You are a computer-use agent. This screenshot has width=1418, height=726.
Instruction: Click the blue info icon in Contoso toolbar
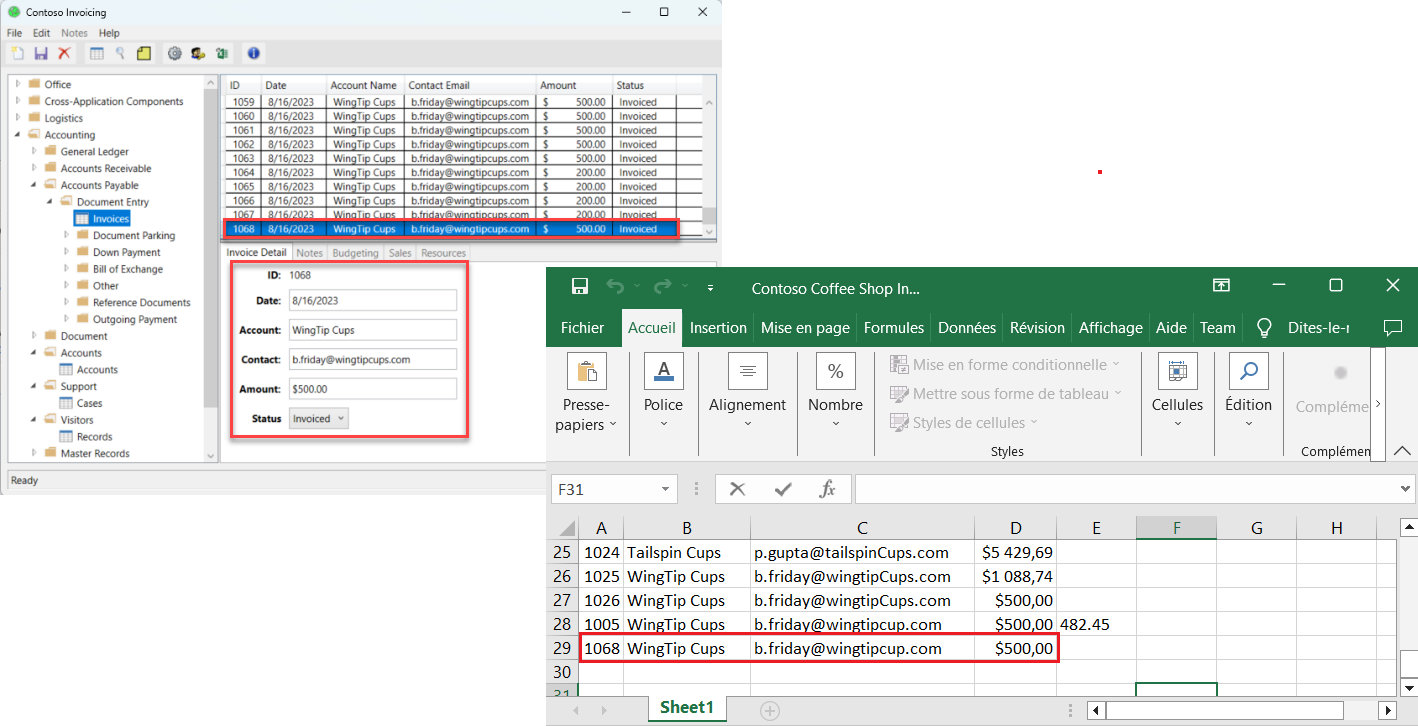pos(253,53)
